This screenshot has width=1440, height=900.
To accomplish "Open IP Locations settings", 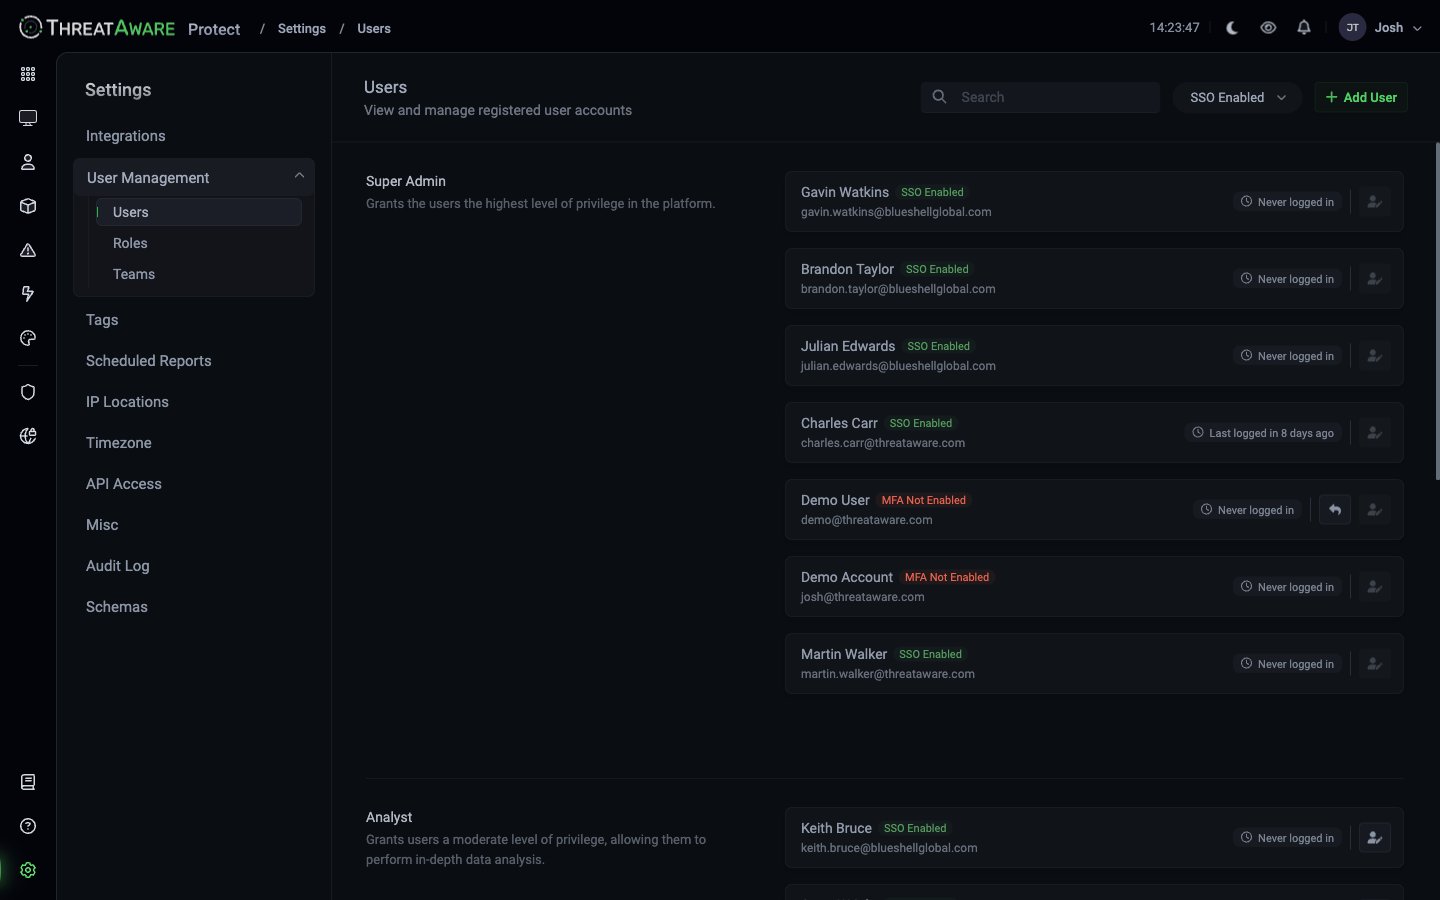I will (127, 402).
